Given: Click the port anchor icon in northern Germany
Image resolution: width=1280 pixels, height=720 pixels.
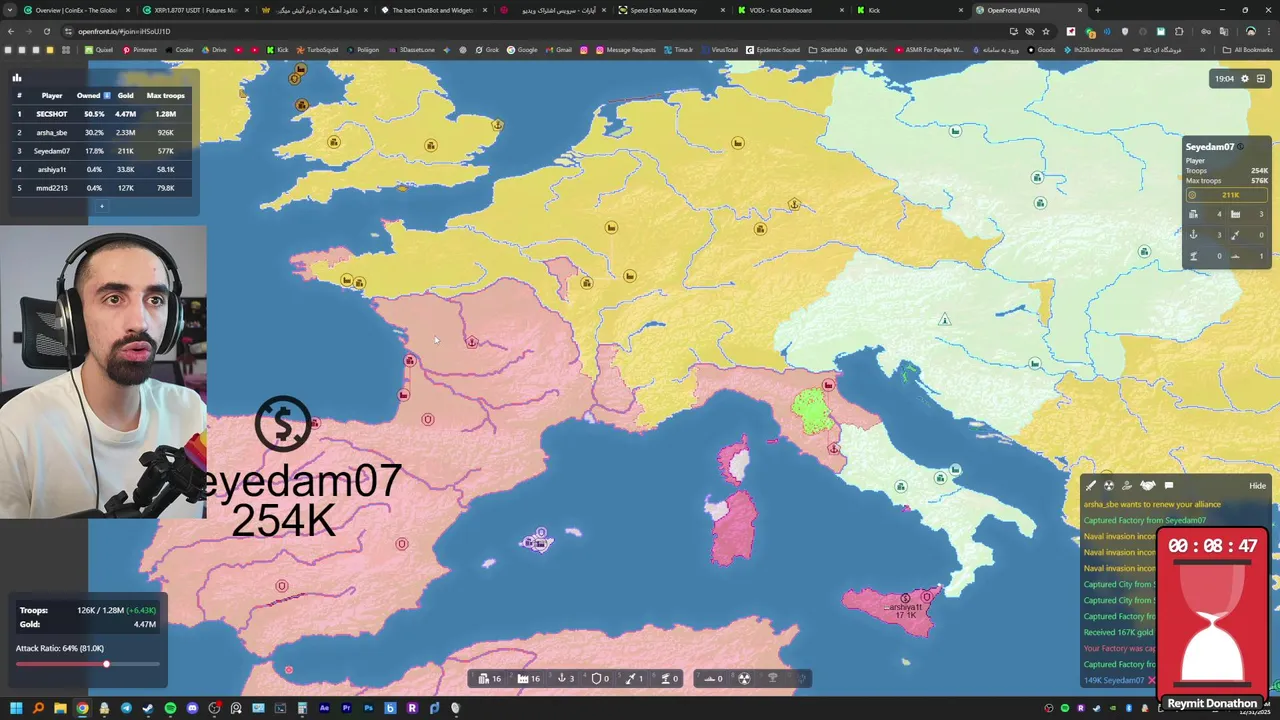Looking at the screenshot, I should click(x=794, y=204).
